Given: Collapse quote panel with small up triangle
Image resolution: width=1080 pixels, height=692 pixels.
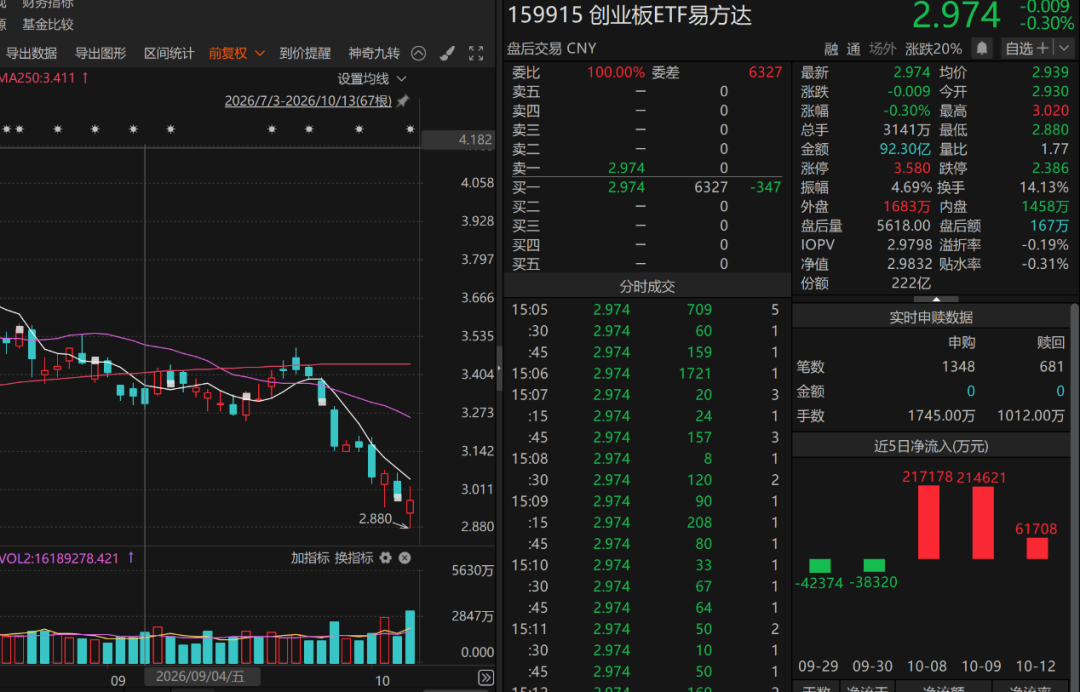Looking at the screenshot, I should coord(936,300).
